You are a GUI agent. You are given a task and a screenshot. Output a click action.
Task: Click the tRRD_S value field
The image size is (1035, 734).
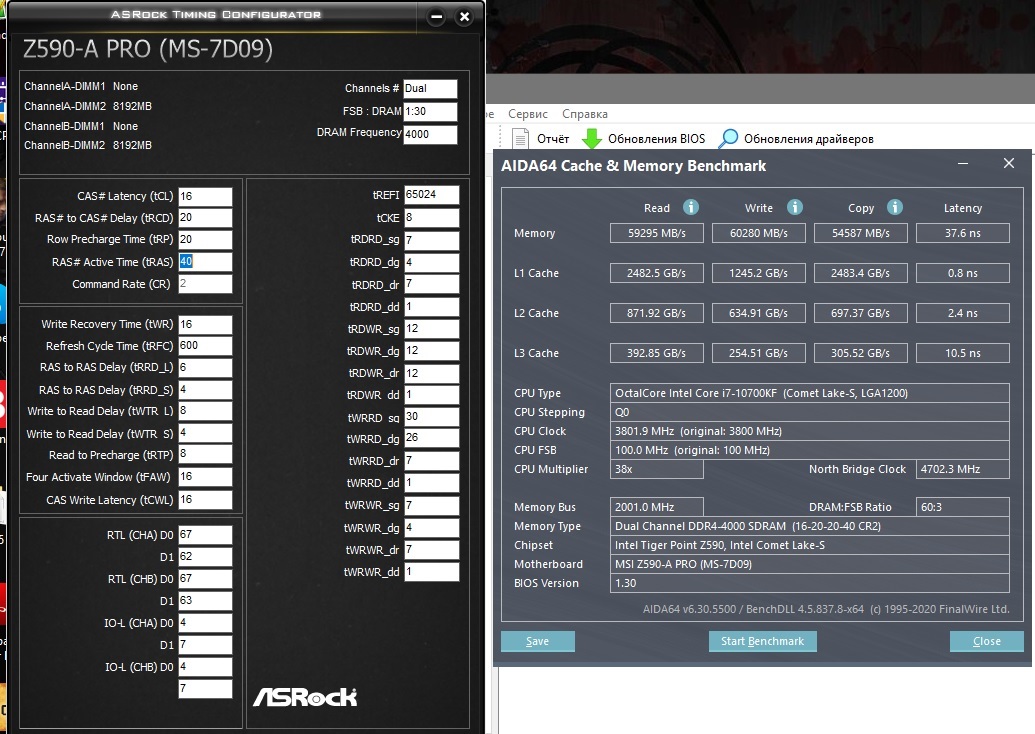[205, 389]
